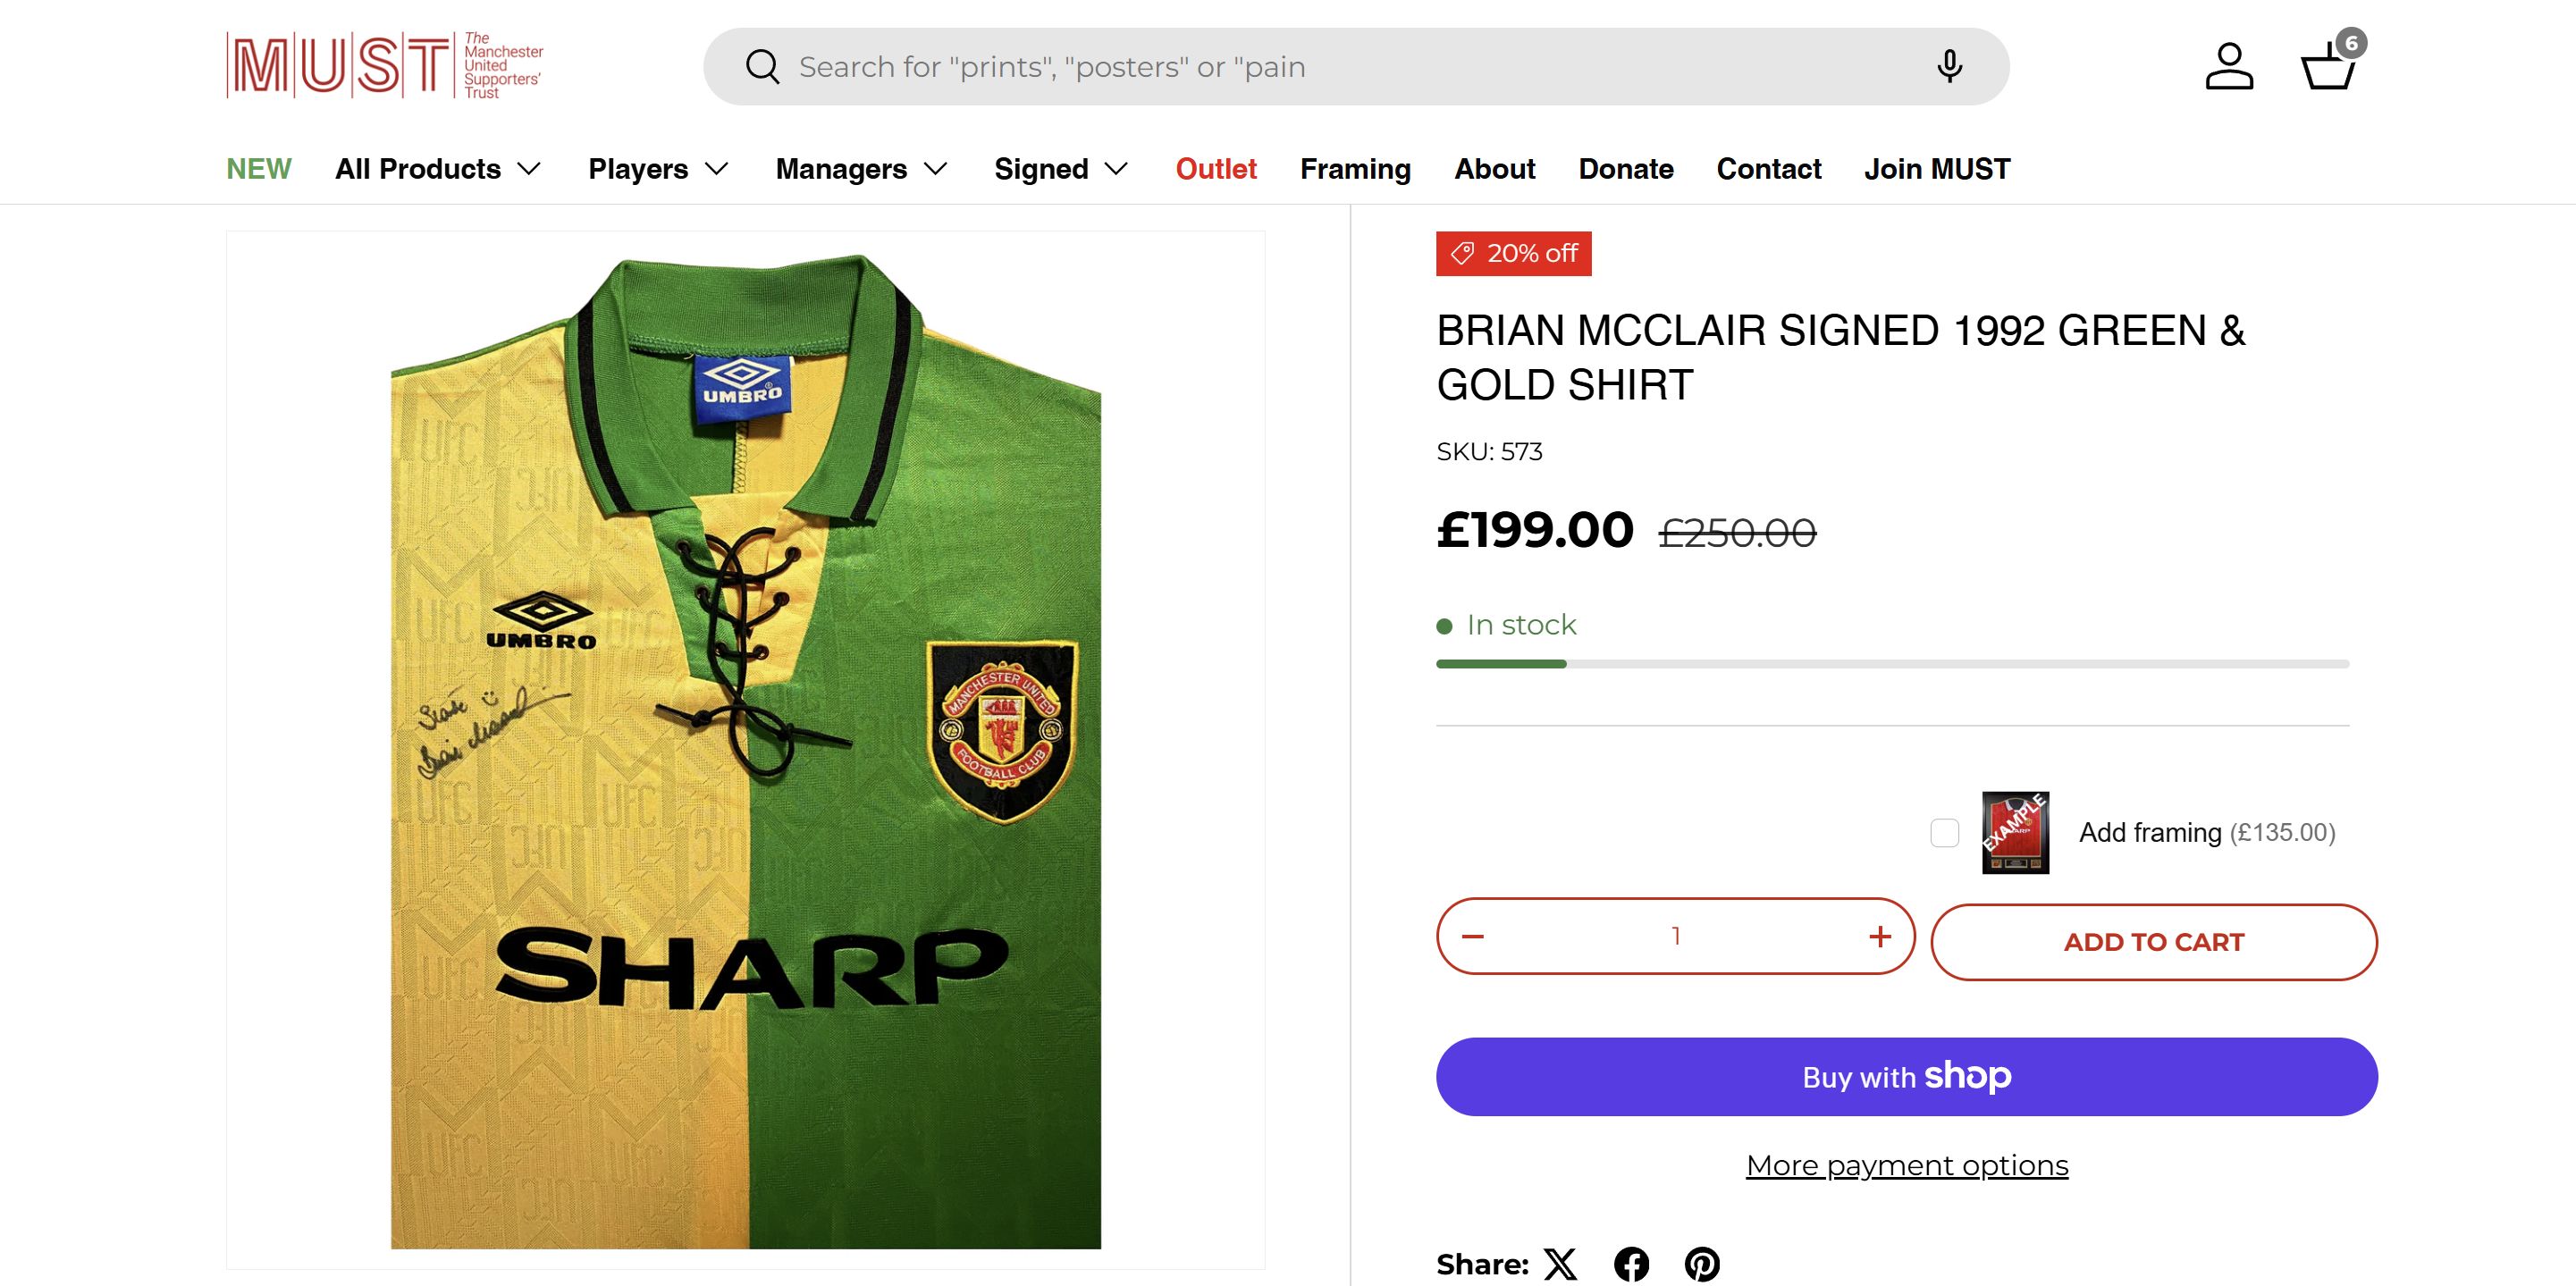Click the framing example thumbnail

coord(2015,832)
